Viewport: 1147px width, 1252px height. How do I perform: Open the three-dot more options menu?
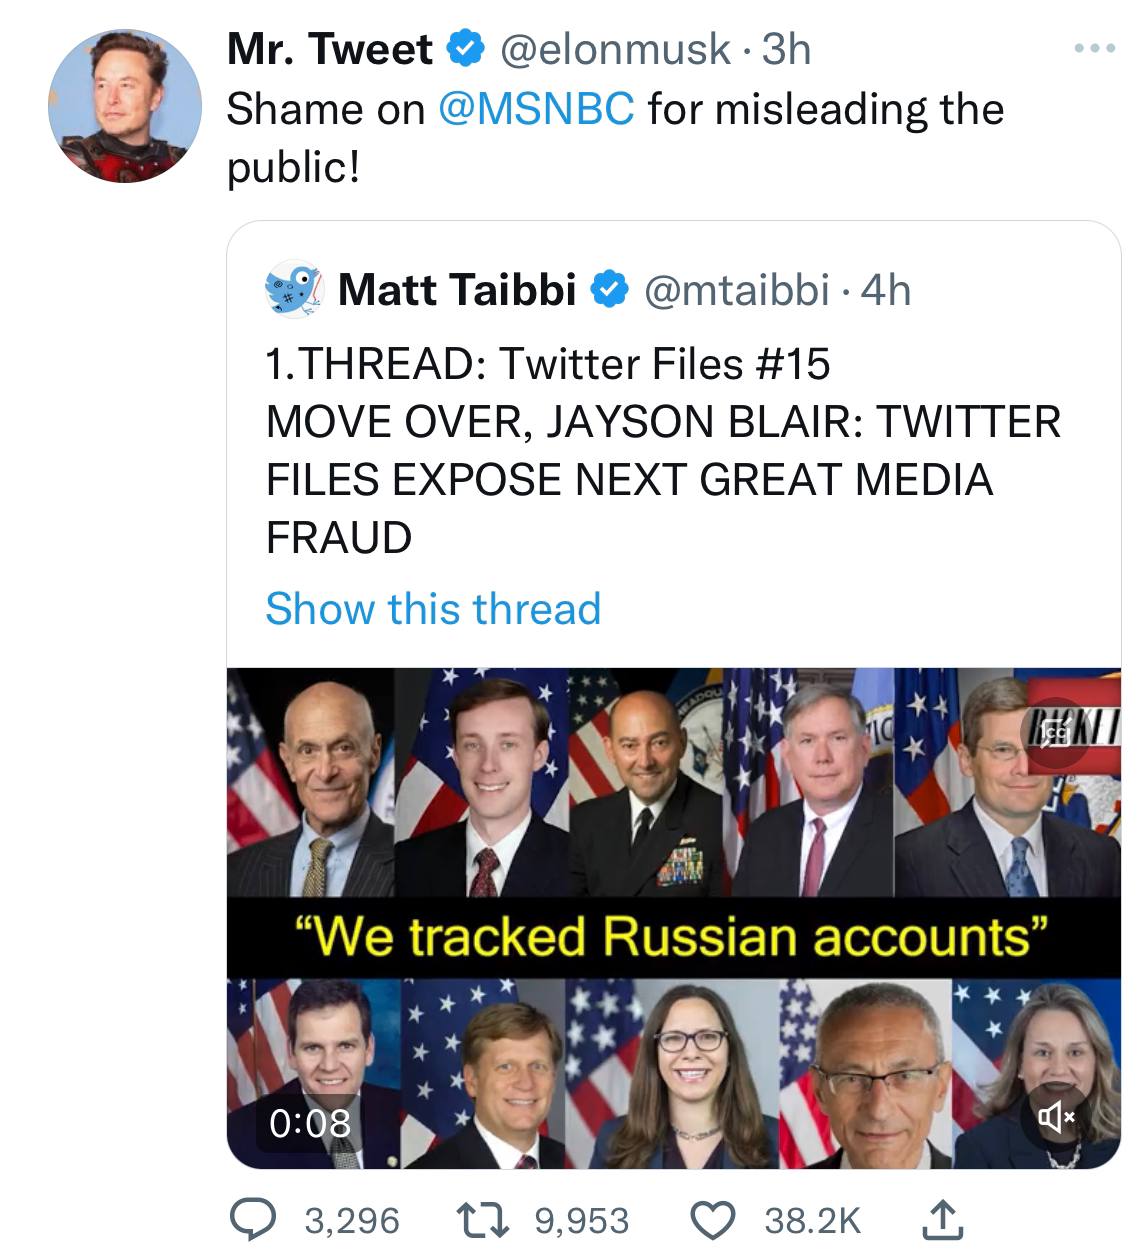[1097, 49]
